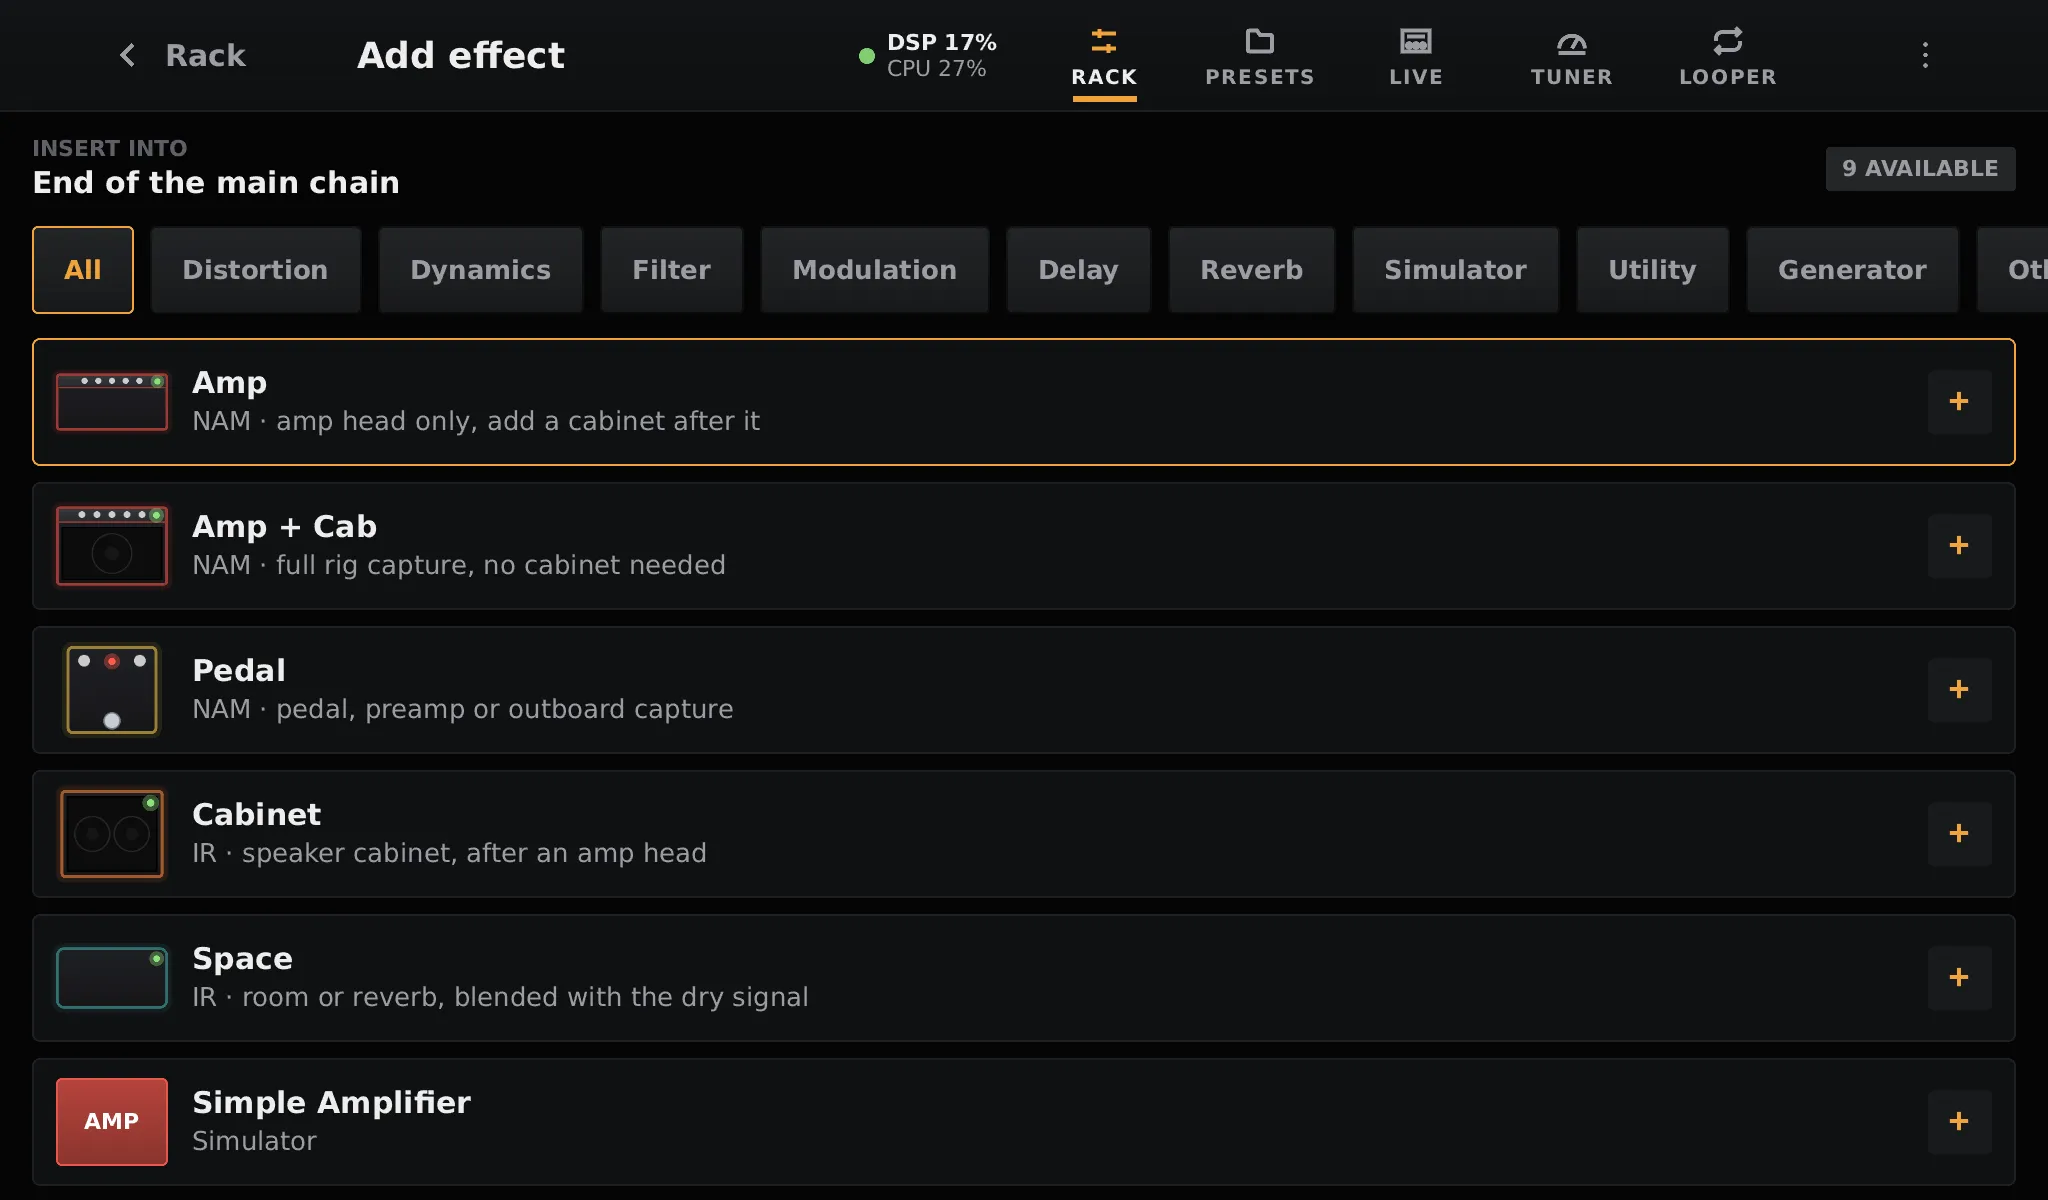This screenshot has height=1200, width=2048.
Task: Add Amp + Cab with plus button
Action: (x=1959, y=546)
